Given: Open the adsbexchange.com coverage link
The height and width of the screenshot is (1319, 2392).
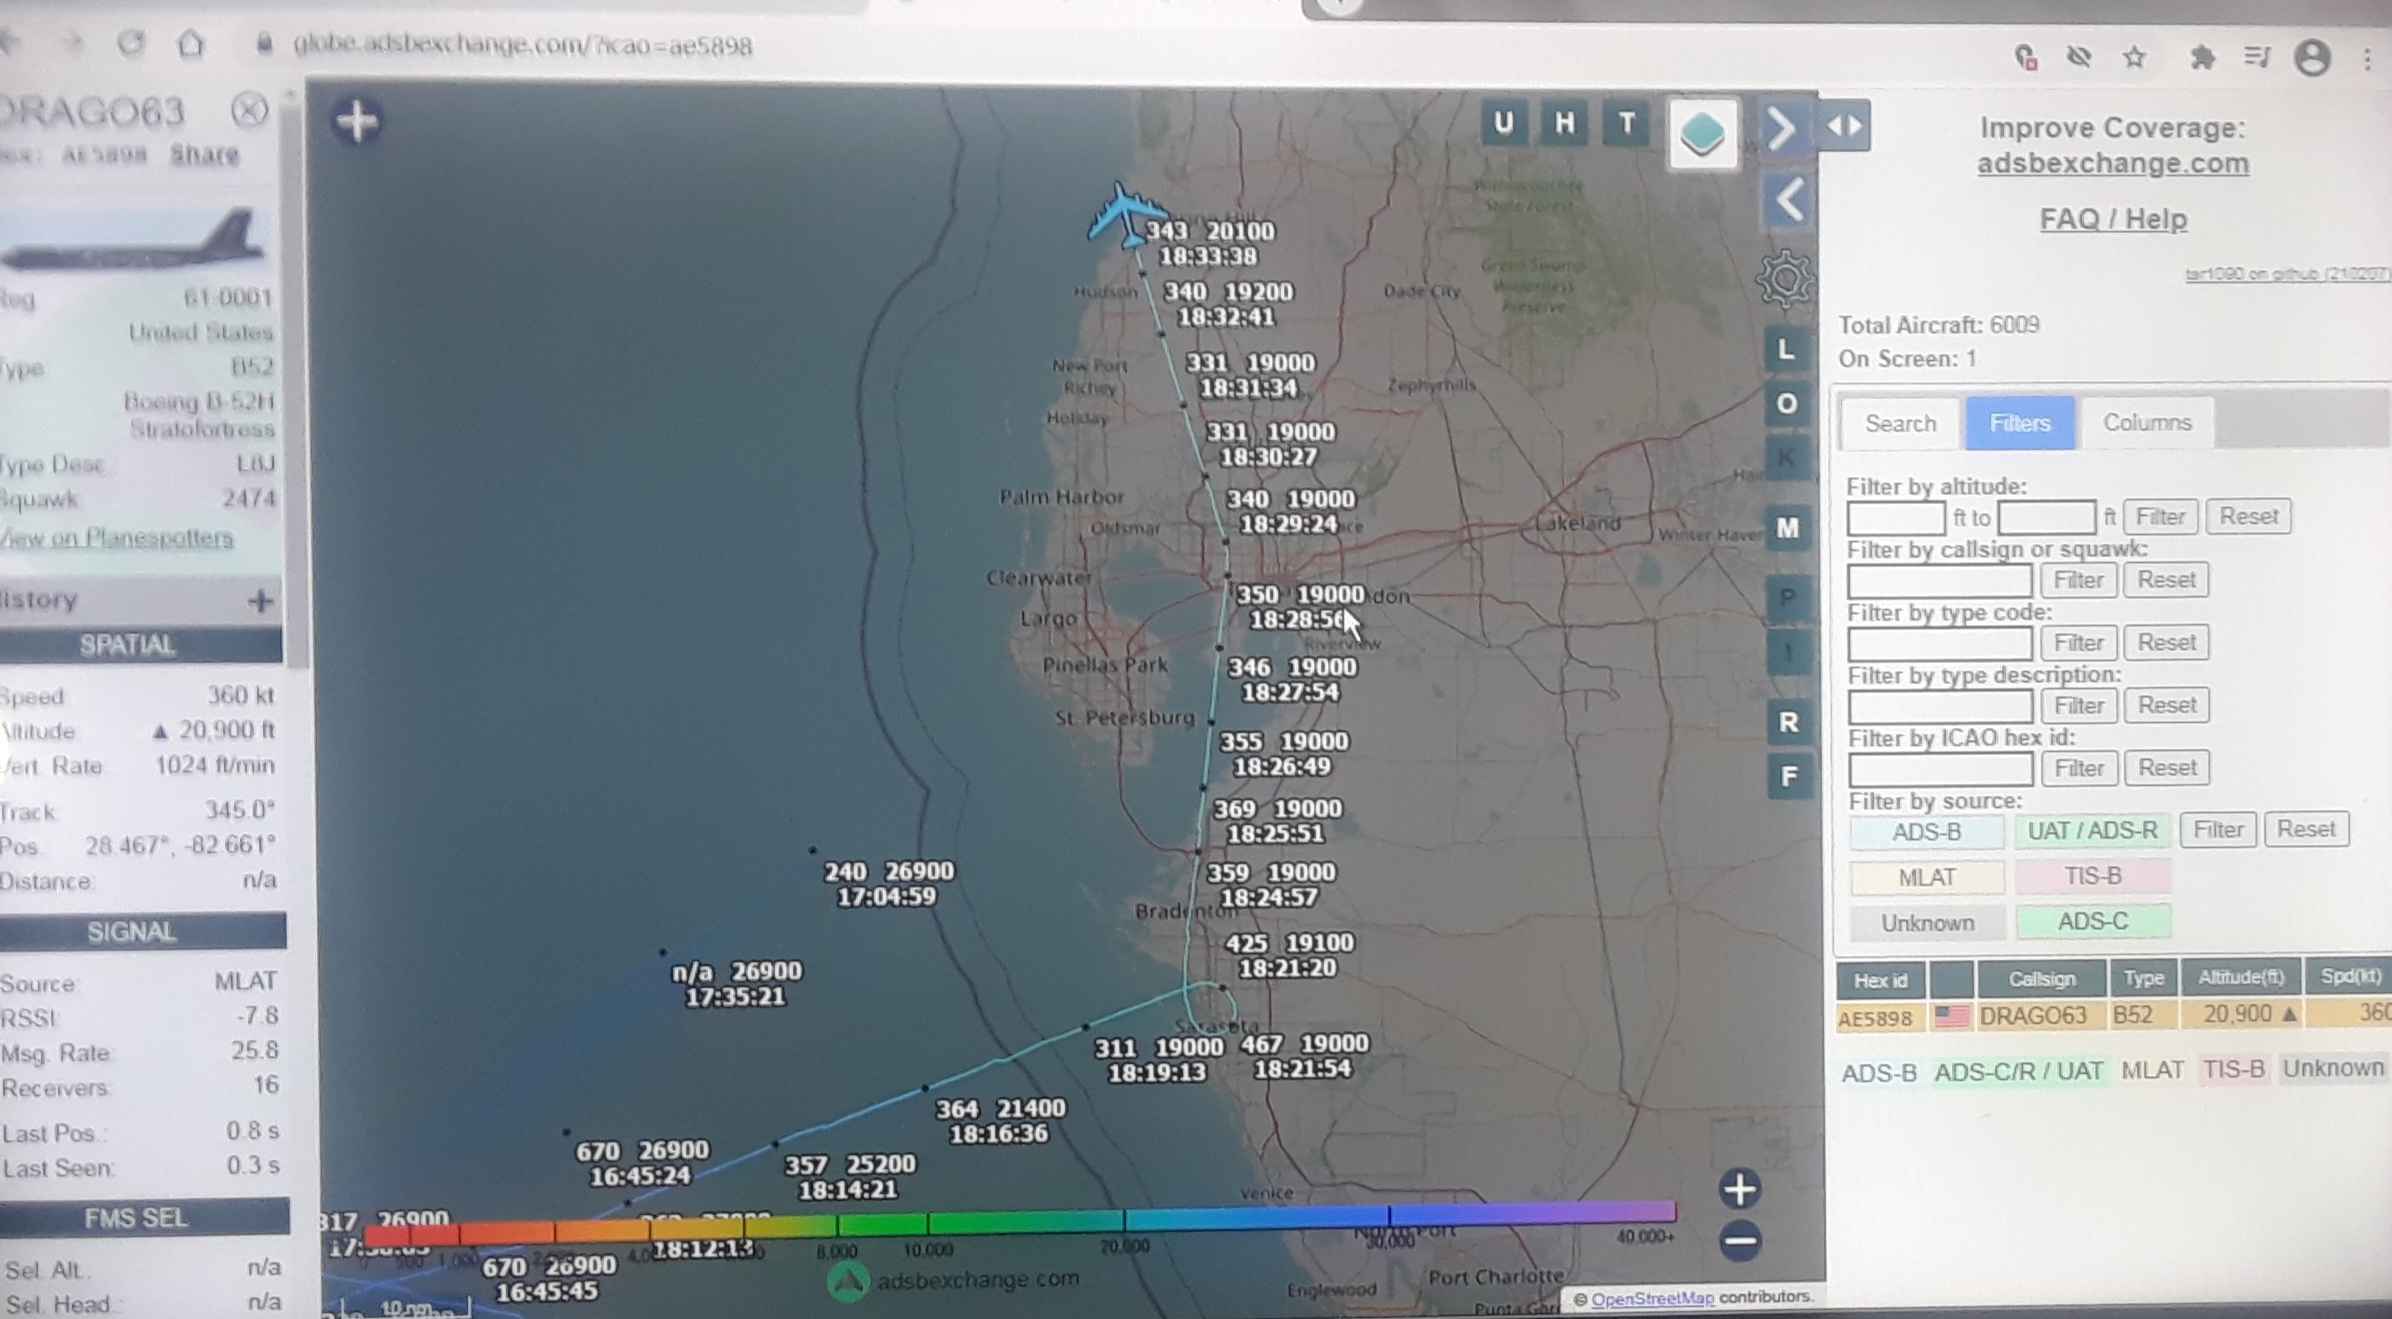Looking at the screenshot, I should (x=2113, y=163).
